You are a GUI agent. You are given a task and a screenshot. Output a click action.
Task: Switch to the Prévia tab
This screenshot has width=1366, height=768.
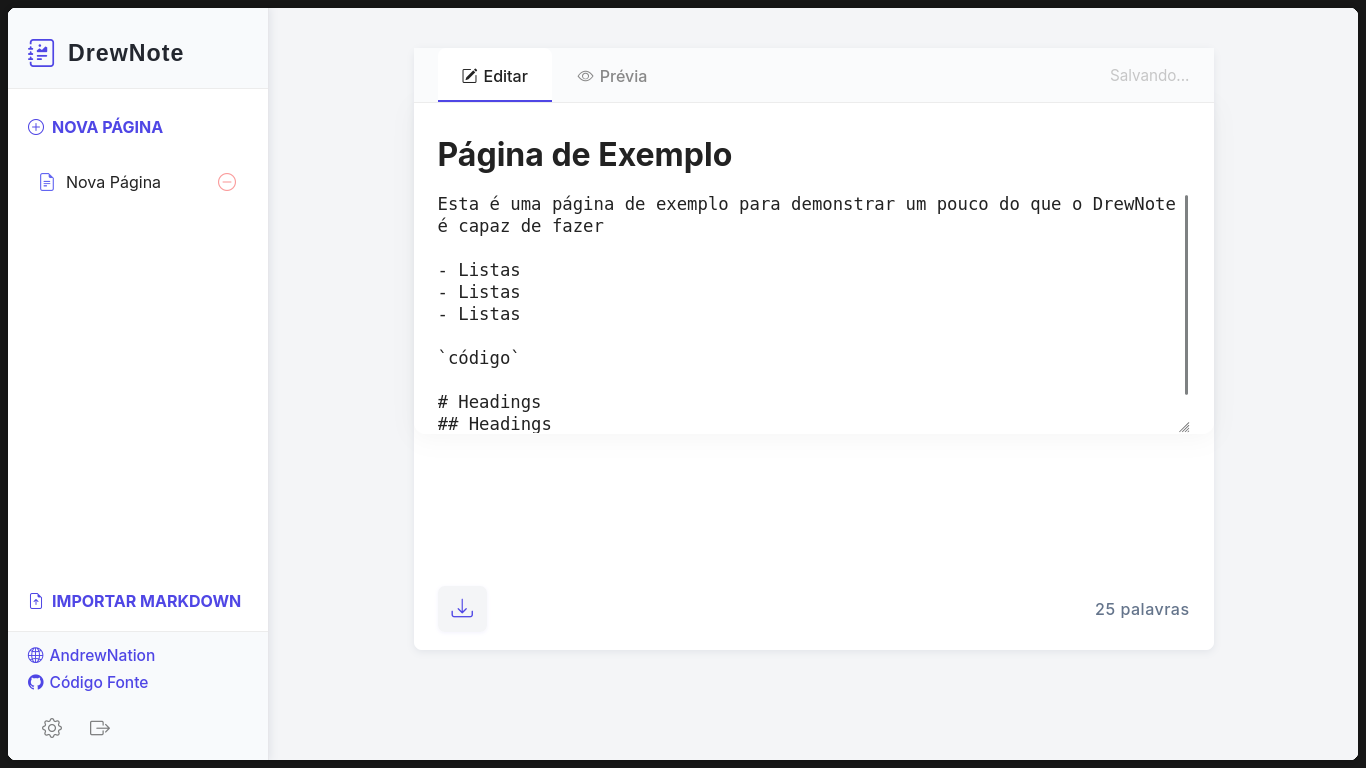coord(612,76)
